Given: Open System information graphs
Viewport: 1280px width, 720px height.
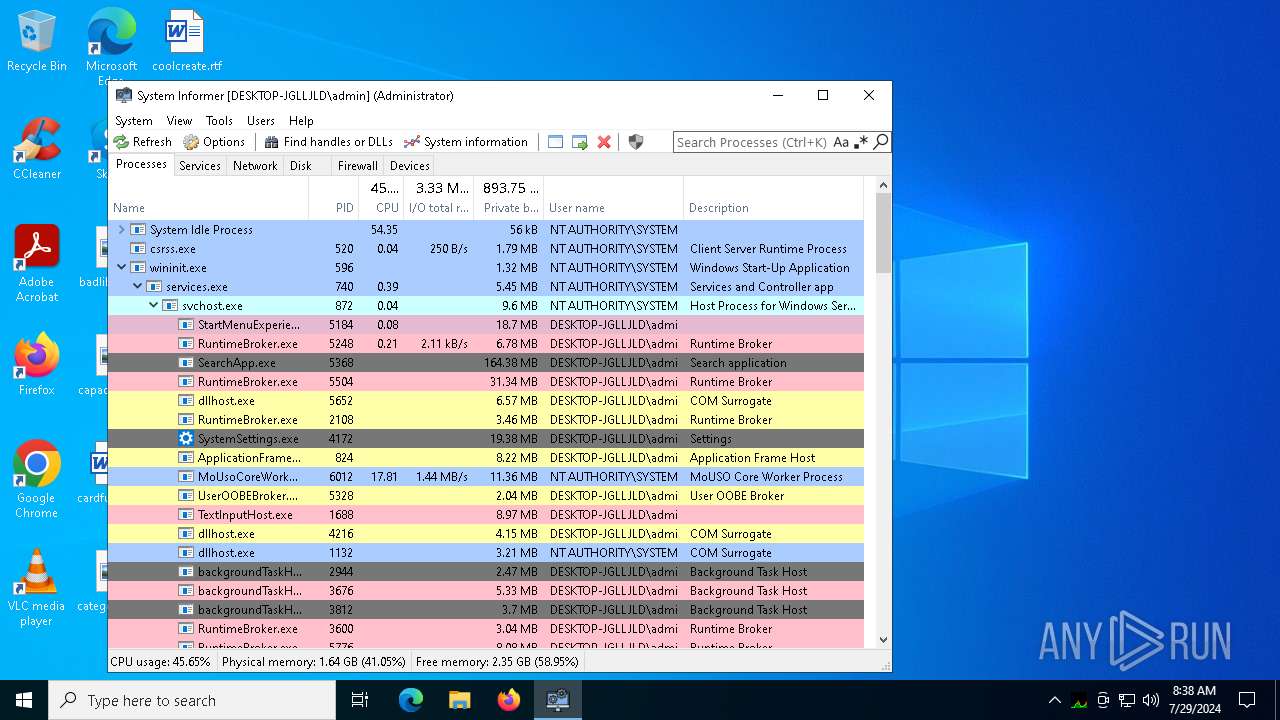Looking at the screenshot, I should [466, 142].
